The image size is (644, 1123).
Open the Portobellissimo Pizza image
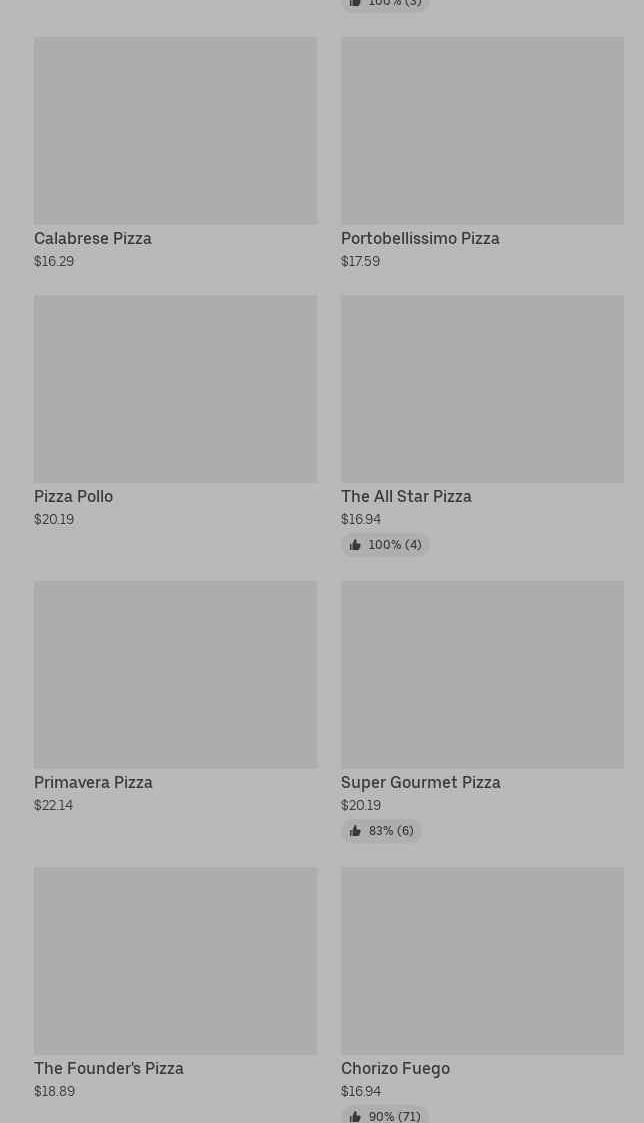click(x=482, y=131)
